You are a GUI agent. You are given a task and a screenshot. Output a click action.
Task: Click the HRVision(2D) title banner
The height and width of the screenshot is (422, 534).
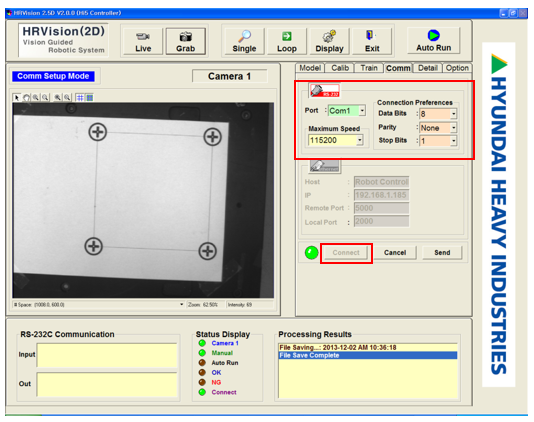click(x=63, y=40)
